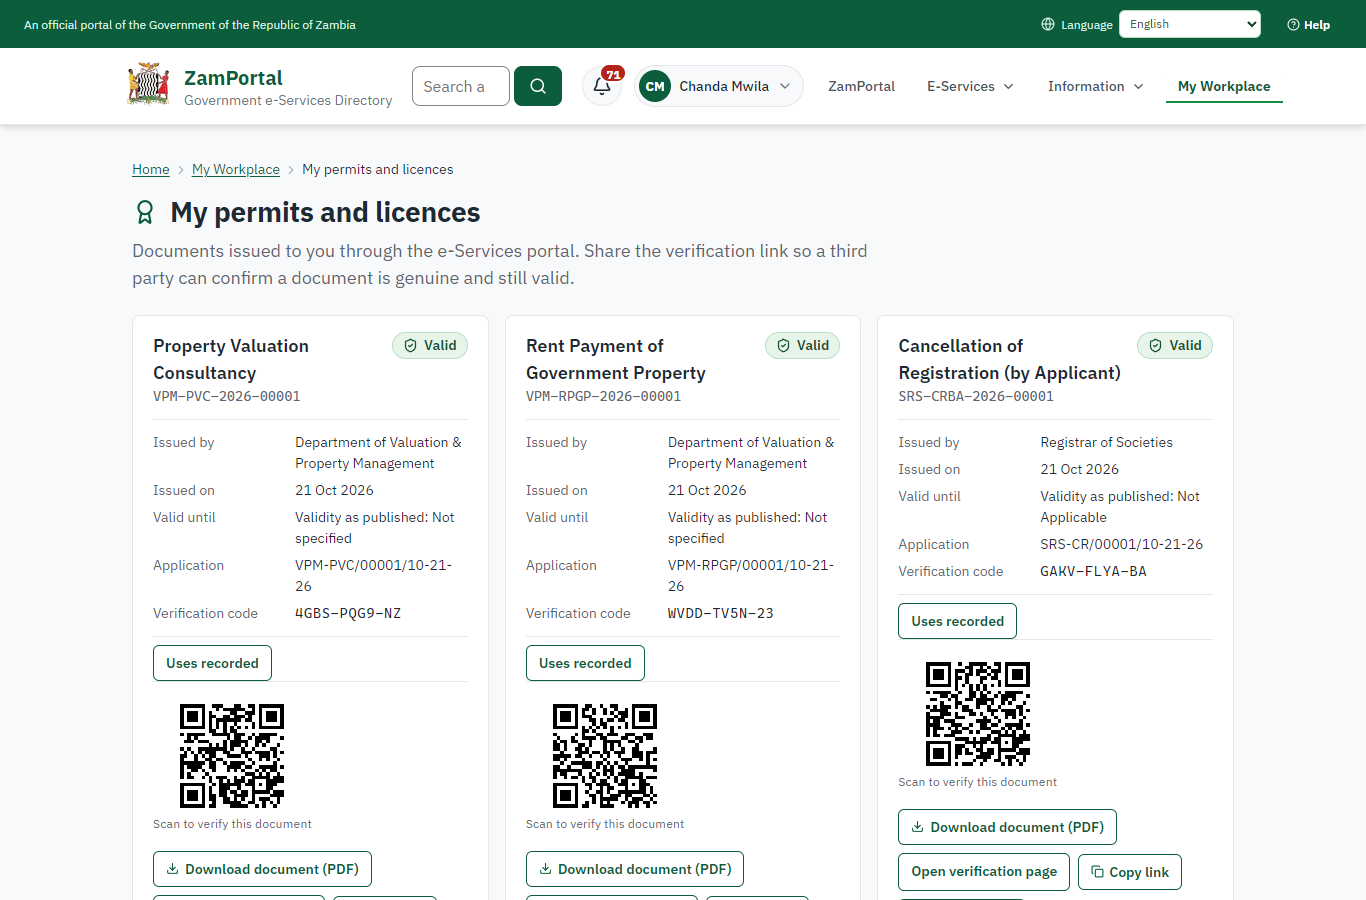Open the ZamPortal nav item
Image resolution: width=1366 pixels, height=900 pixels.
[862, 86]
